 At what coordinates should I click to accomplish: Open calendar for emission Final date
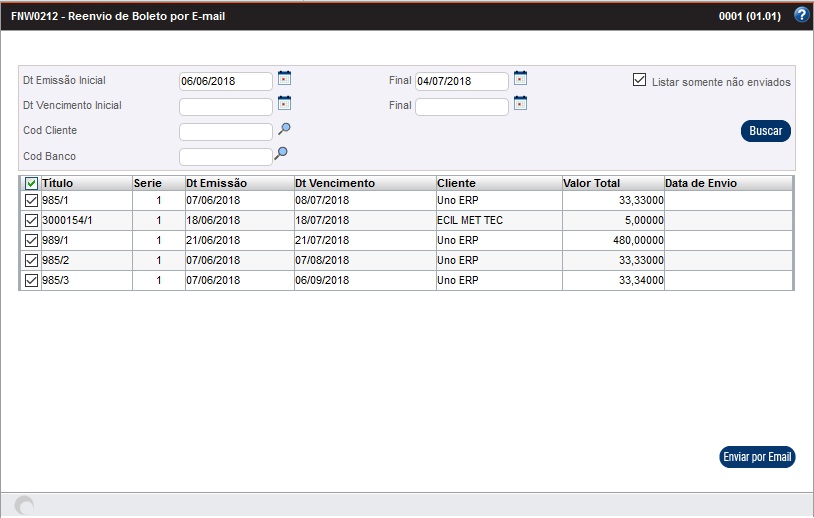(x=519, y=78)
